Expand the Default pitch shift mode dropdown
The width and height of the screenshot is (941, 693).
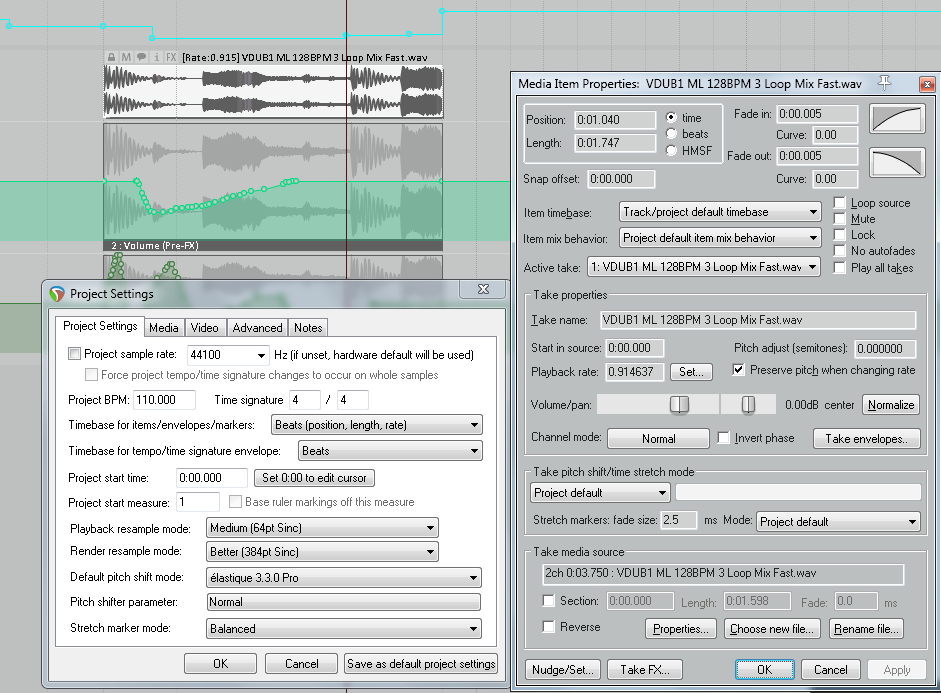tap(343, 578)
